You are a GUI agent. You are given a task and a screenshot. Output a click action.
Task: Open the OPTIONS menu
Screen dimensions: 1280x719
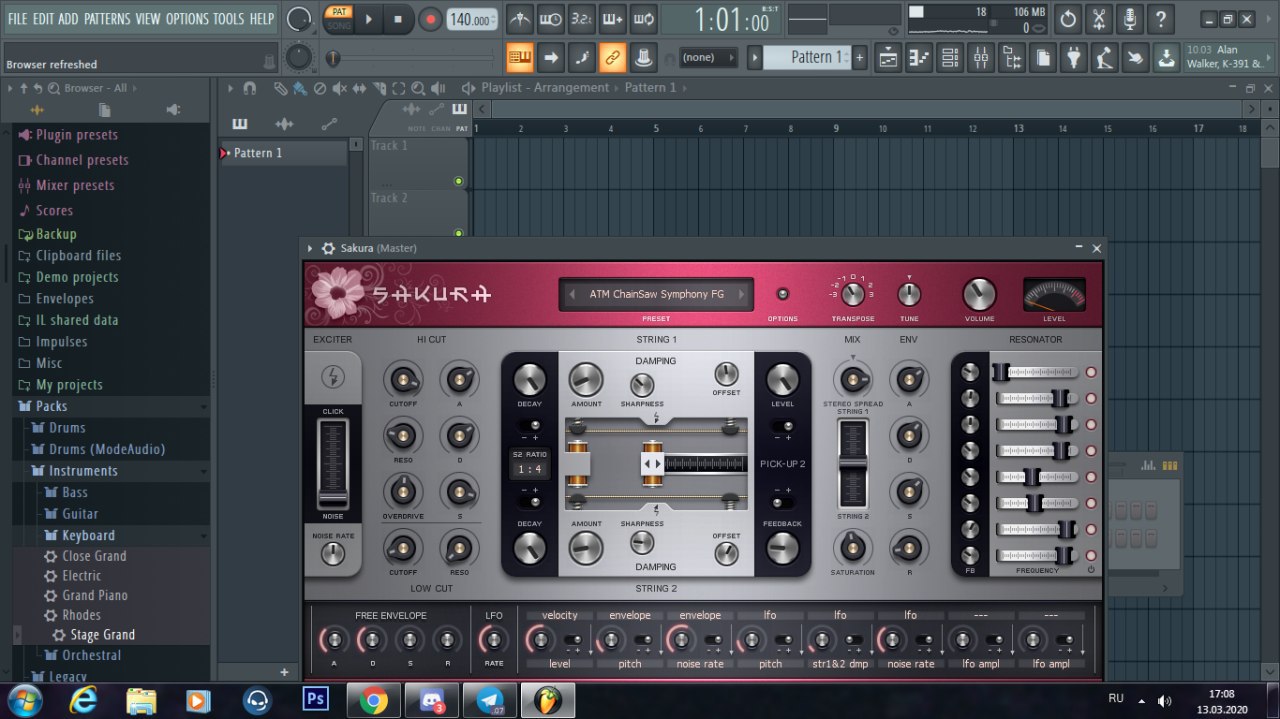click(187, 19)
